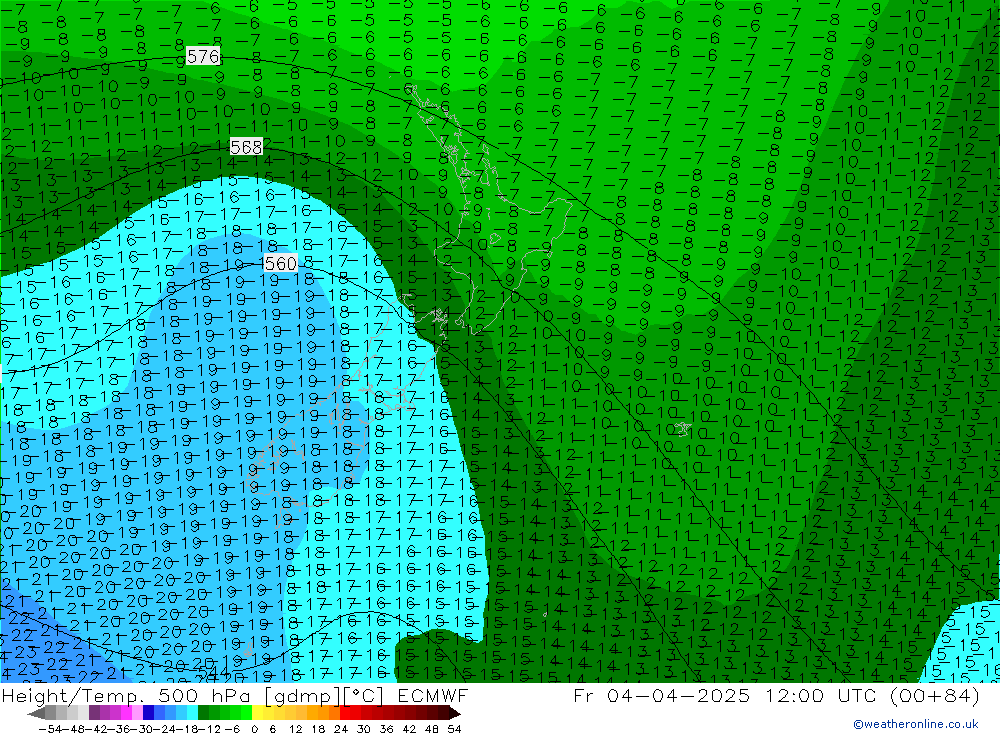This screenshot has width=1000, height=733.
Task: Pick the dark blue swatch above -30
Action: pos(149,713)
